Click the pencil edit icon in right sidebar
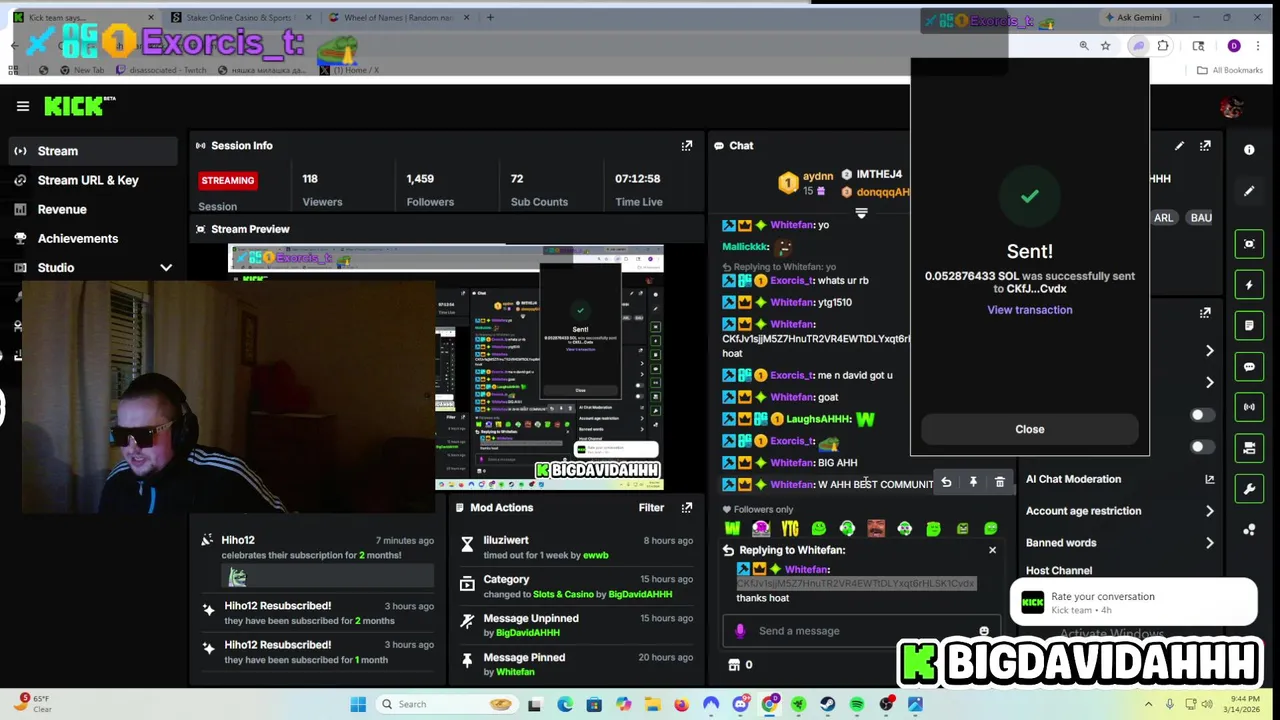1280x720 pixels. pos(1249,191)
